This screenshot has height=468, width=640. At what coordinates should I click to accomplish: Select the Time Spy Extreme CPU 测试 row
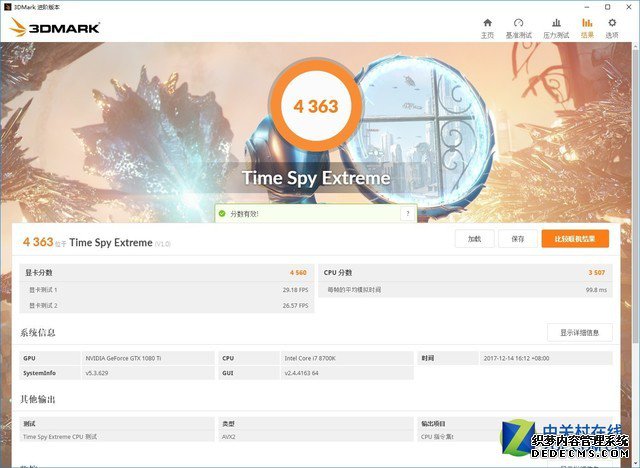(x=117, y=437)
